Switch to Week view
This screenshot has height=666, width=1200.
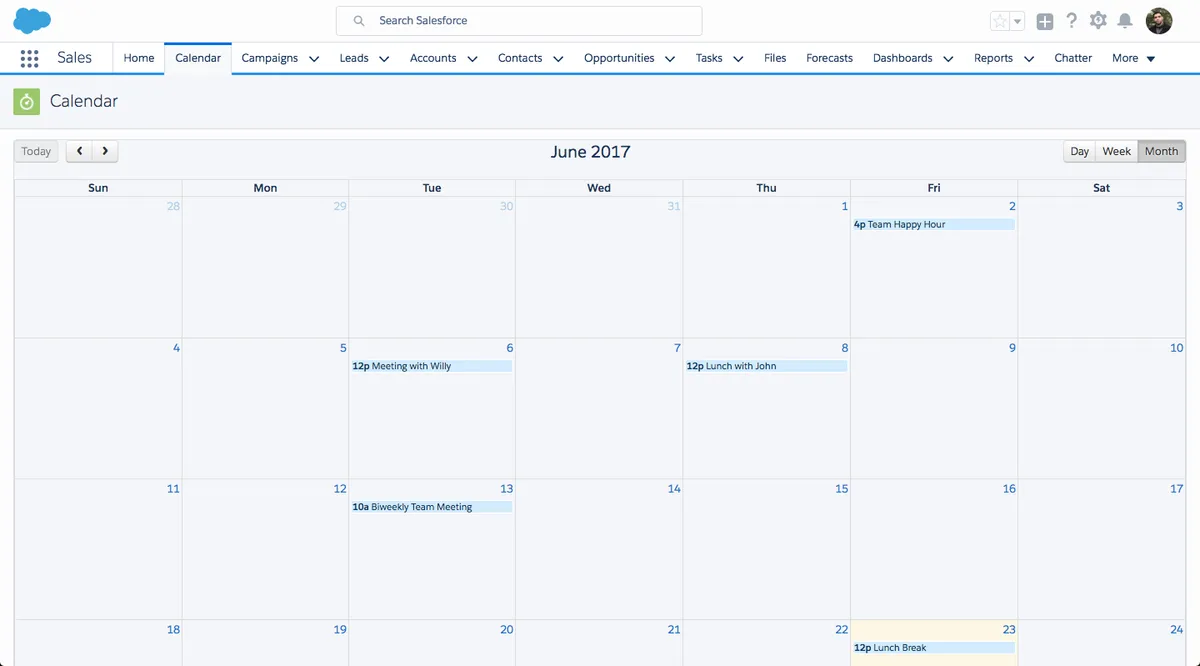coord(1116,151)
